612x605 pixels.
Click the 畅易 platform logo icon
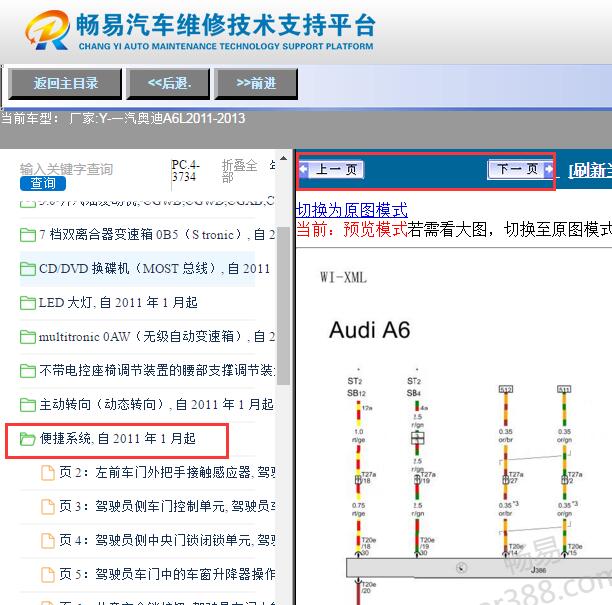pyautogui.click(x=48, y=30)
